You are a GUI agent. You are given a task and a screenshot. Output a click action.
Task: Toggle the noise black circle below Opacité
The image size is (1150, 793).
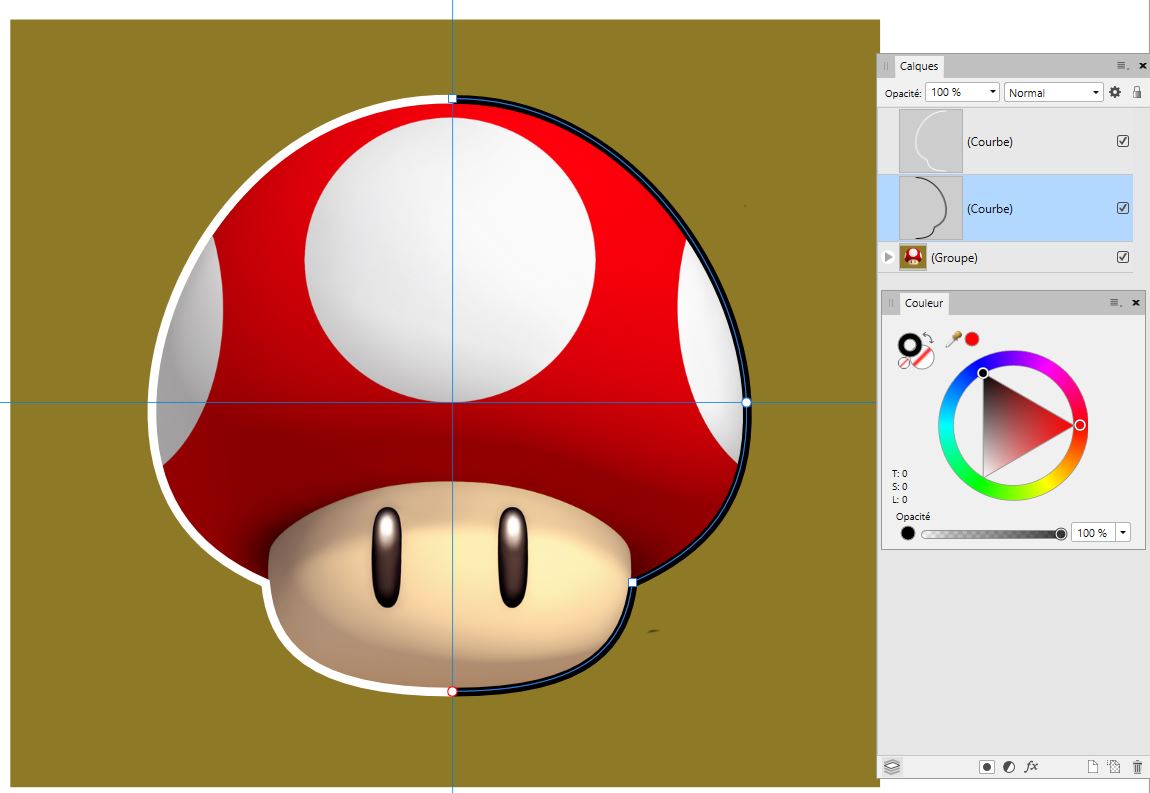coord(908,533)
